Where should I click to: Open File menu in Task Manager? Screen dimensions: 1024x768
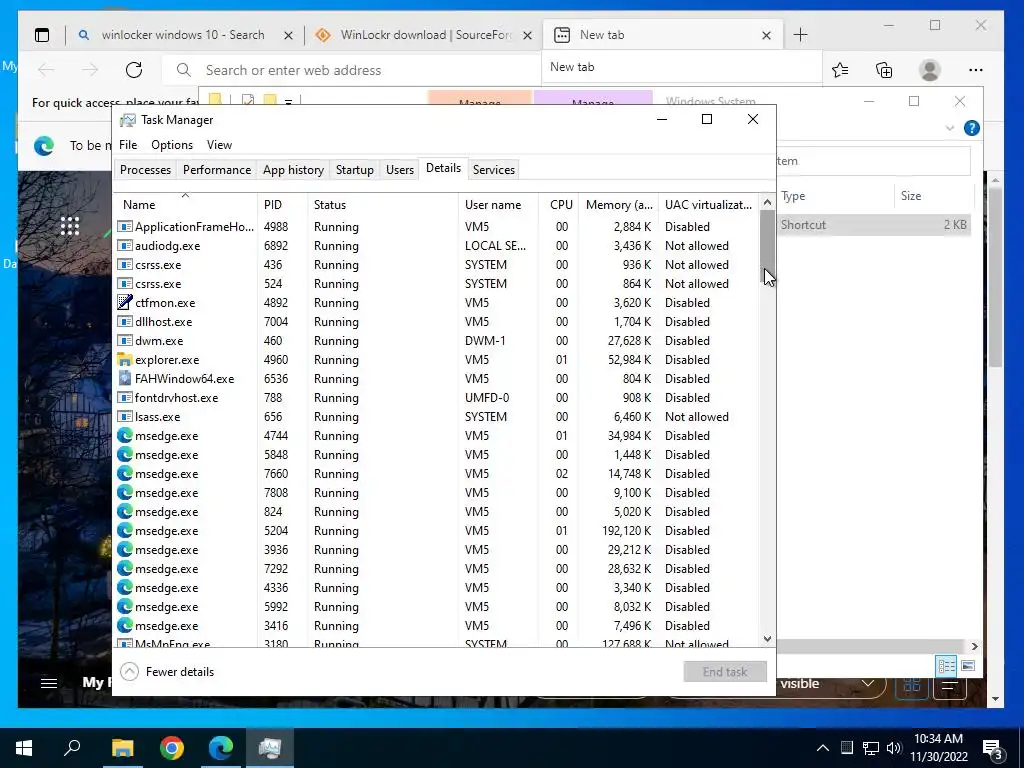(128, 145)
